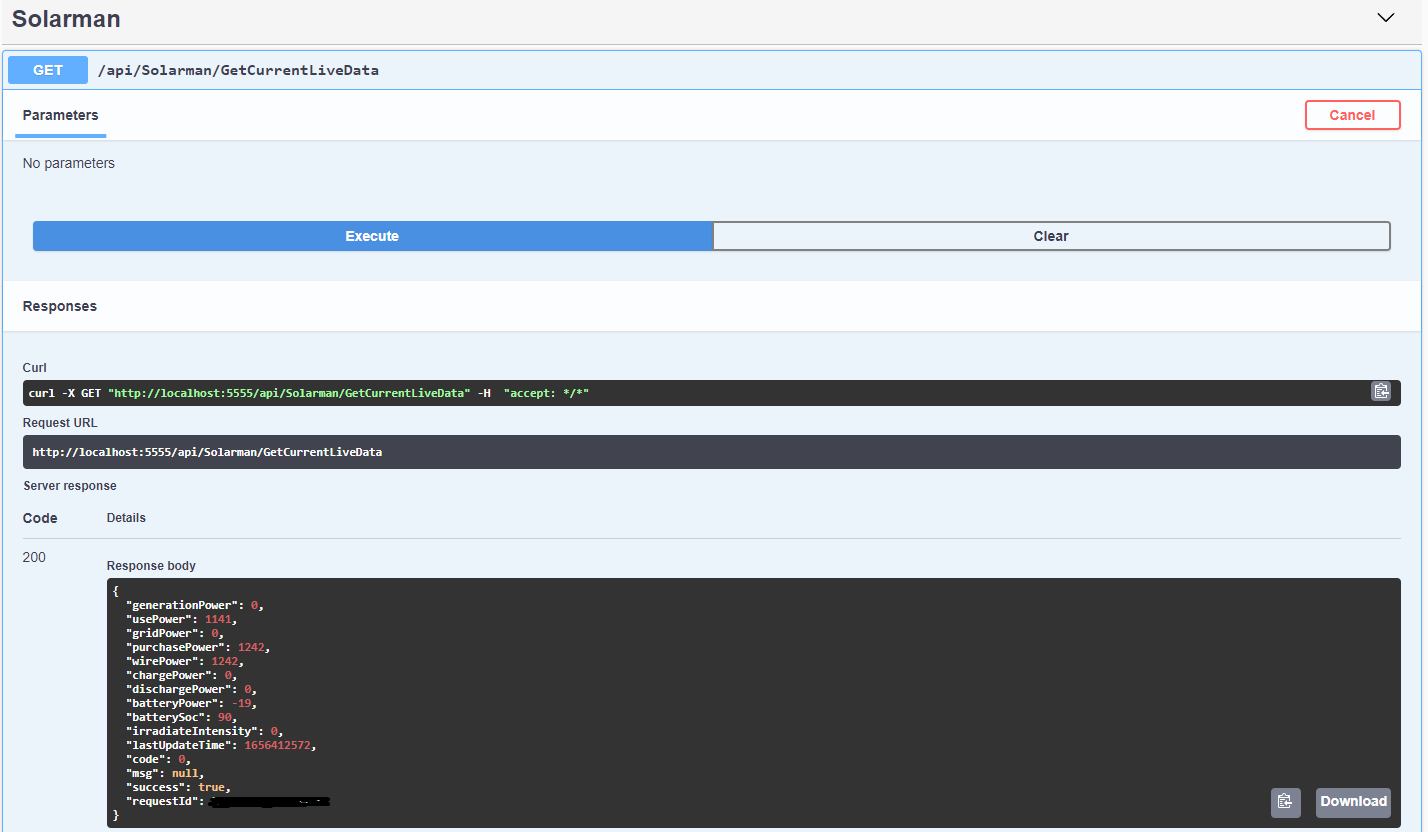Select the Parameters tab
1428x832 pixels.
tap(59, 116)
